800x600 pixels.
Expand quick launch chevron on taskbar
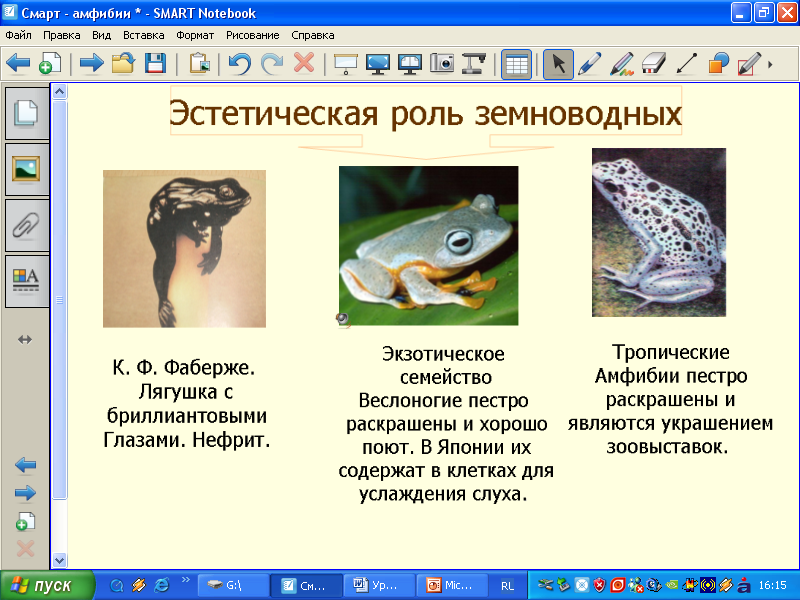186,580
